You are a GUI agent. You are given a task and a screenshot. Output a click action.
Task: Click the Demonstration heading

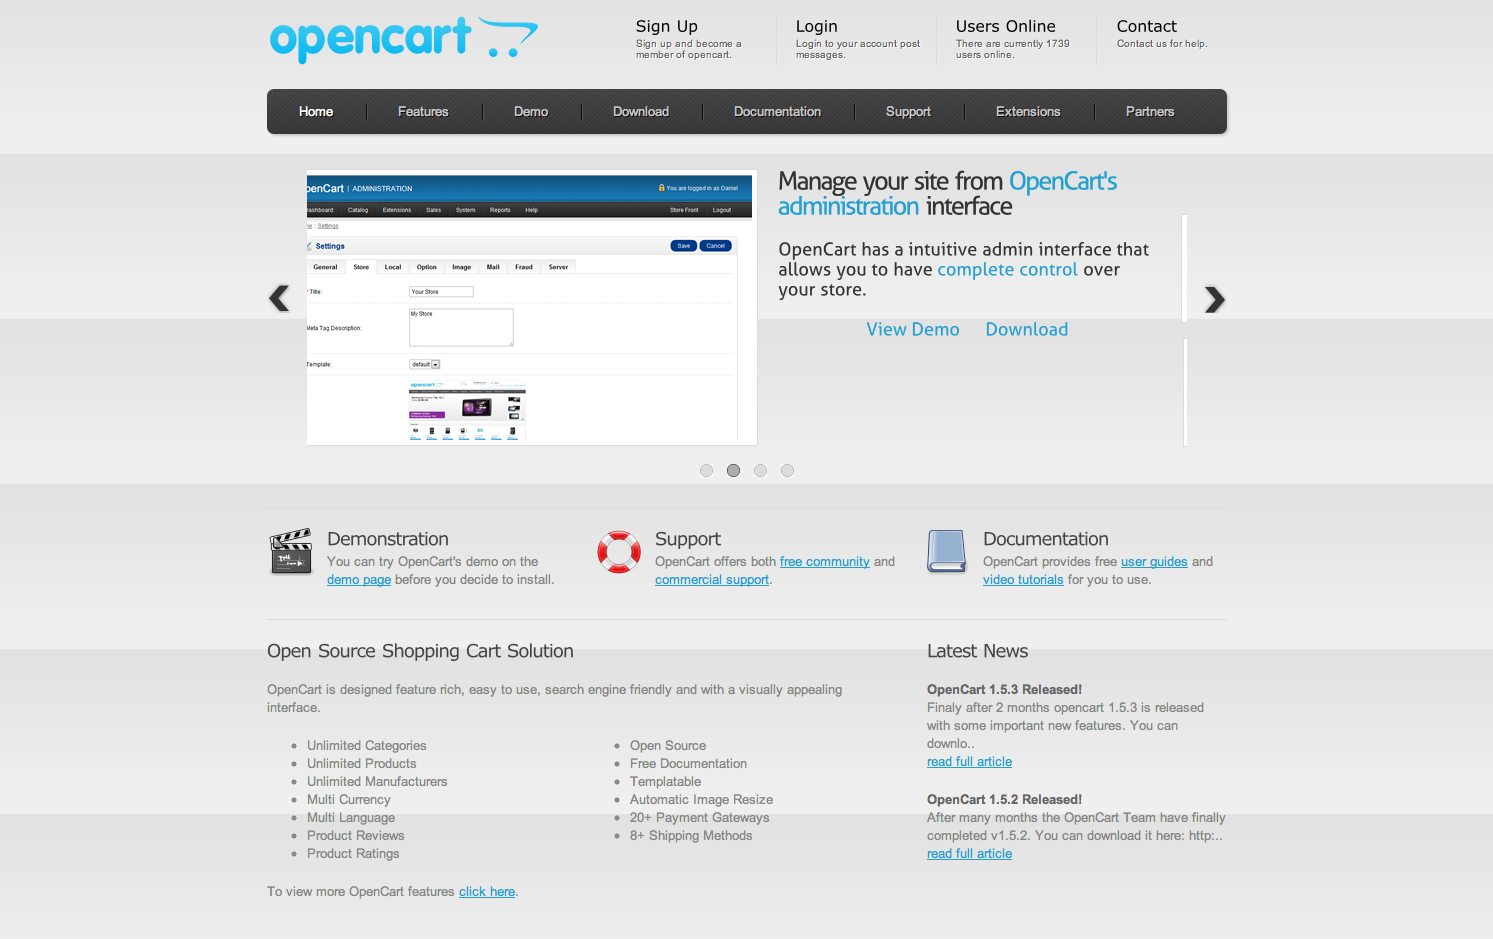tap(387, 539)
